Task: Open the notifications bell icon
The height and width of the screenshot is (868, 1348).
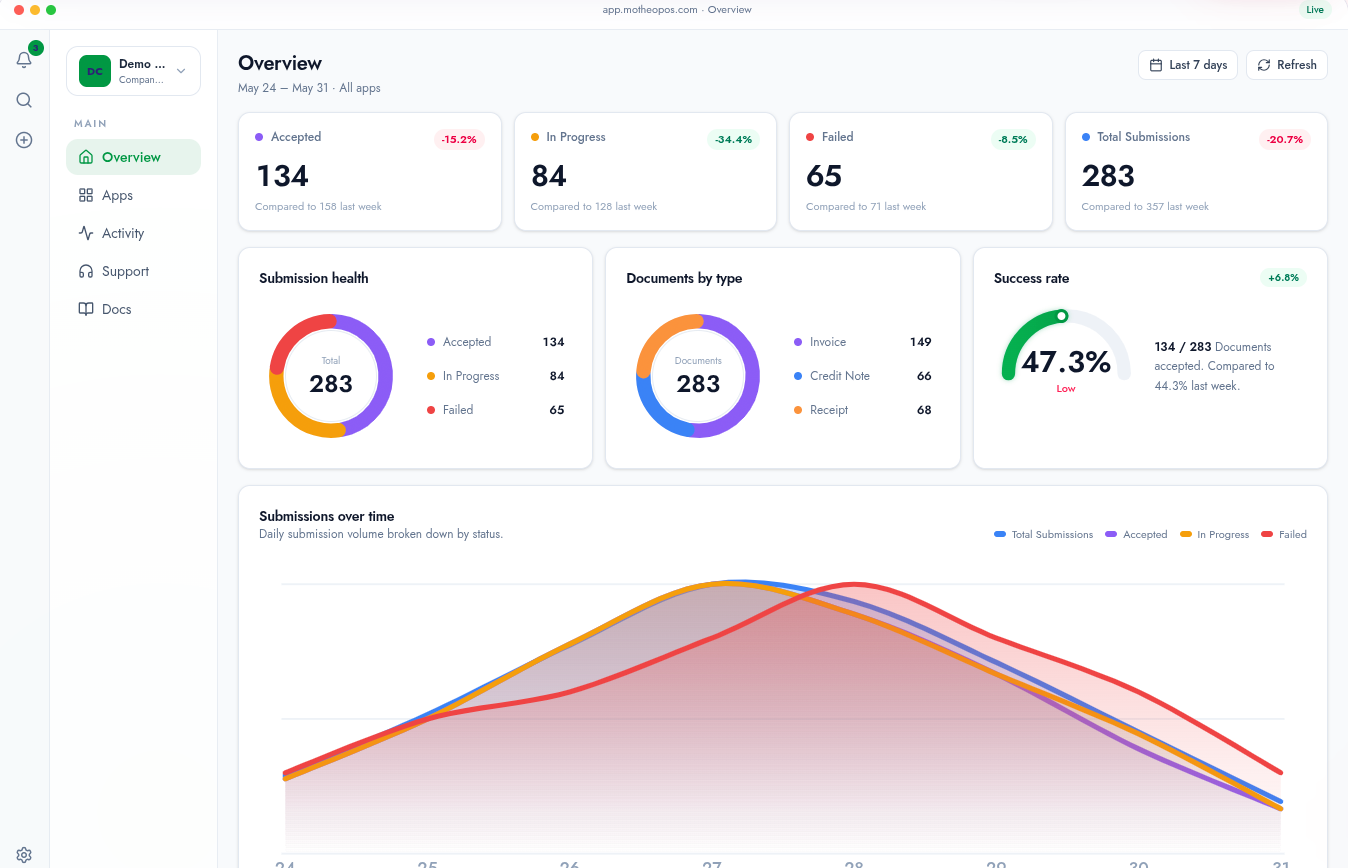Action: [x=24, y=60]
